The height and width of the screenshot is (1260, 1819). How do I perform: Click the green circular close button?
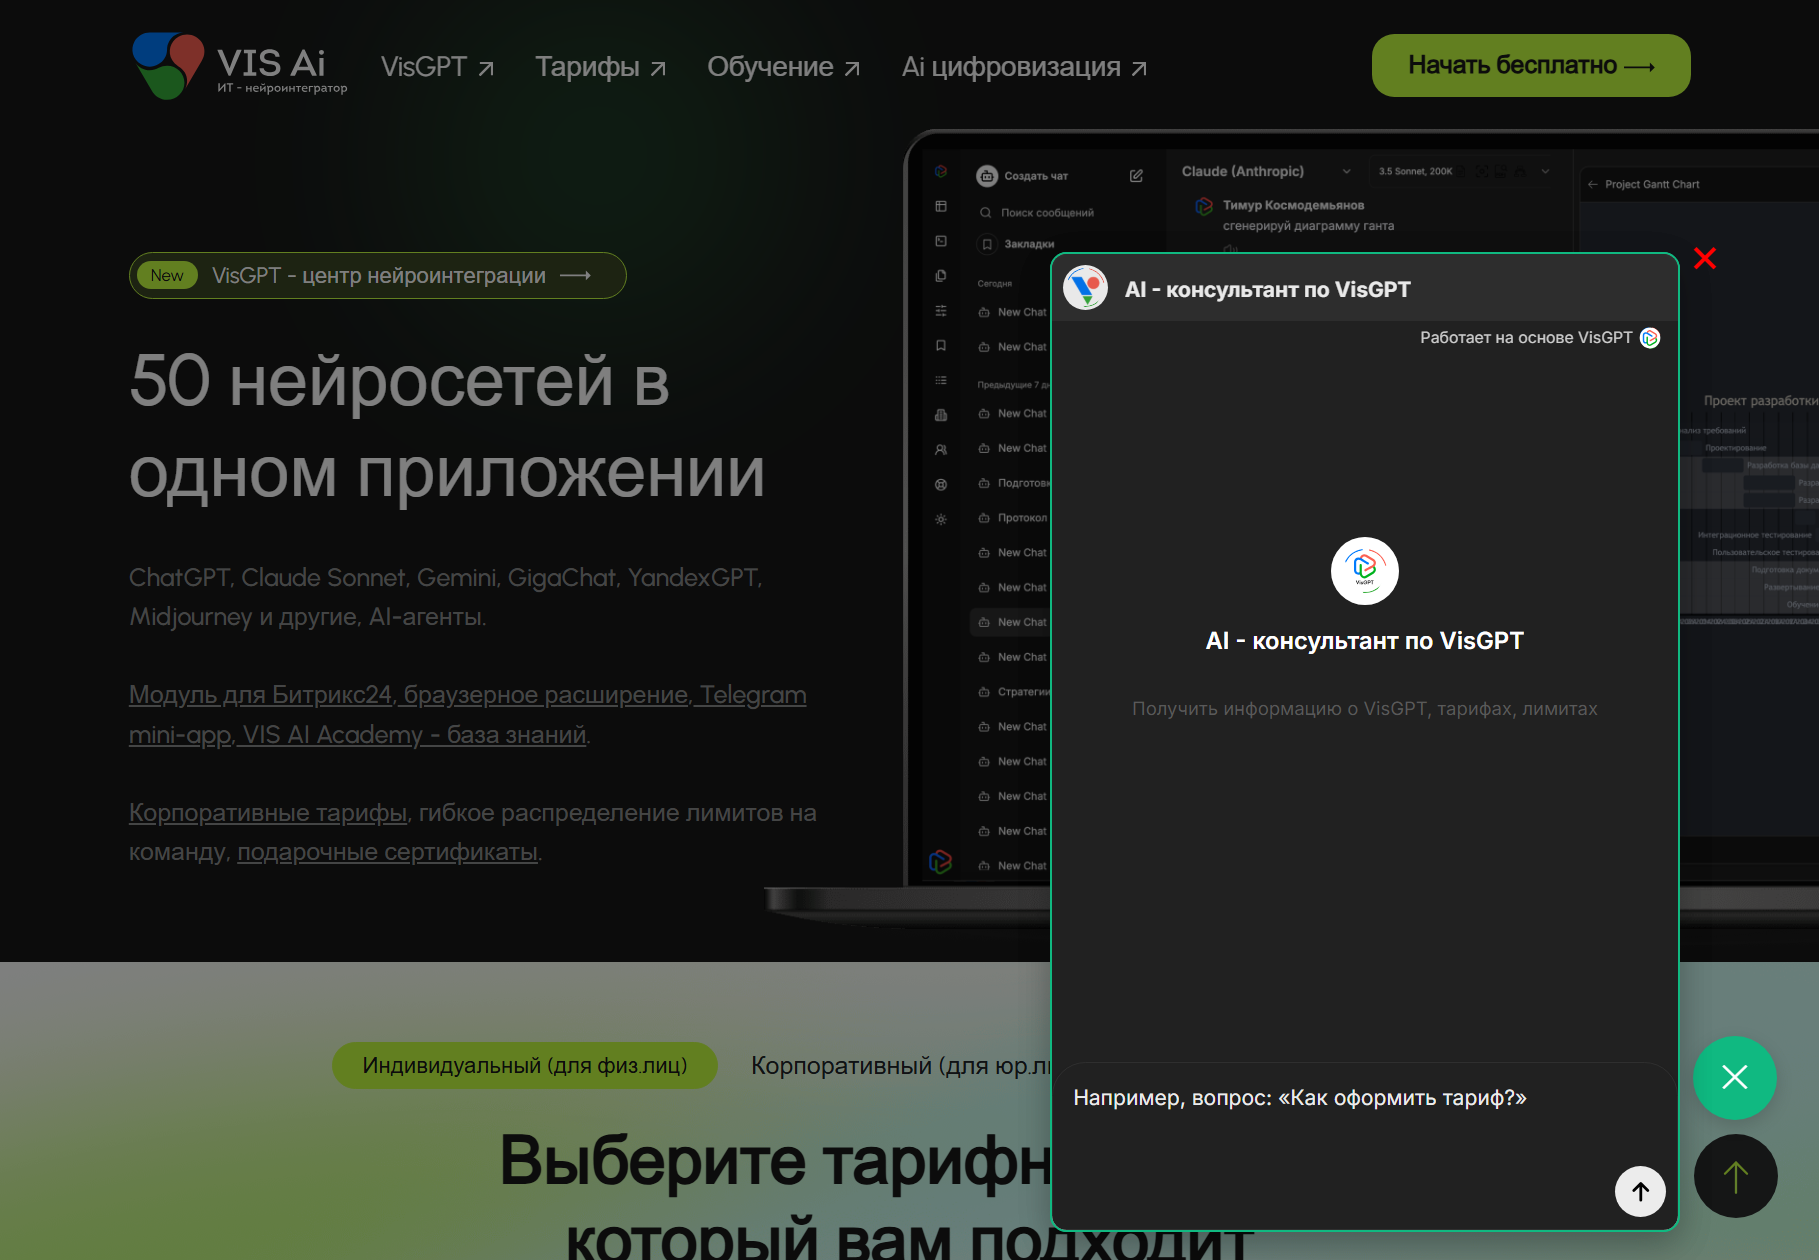point(1734,1078)
